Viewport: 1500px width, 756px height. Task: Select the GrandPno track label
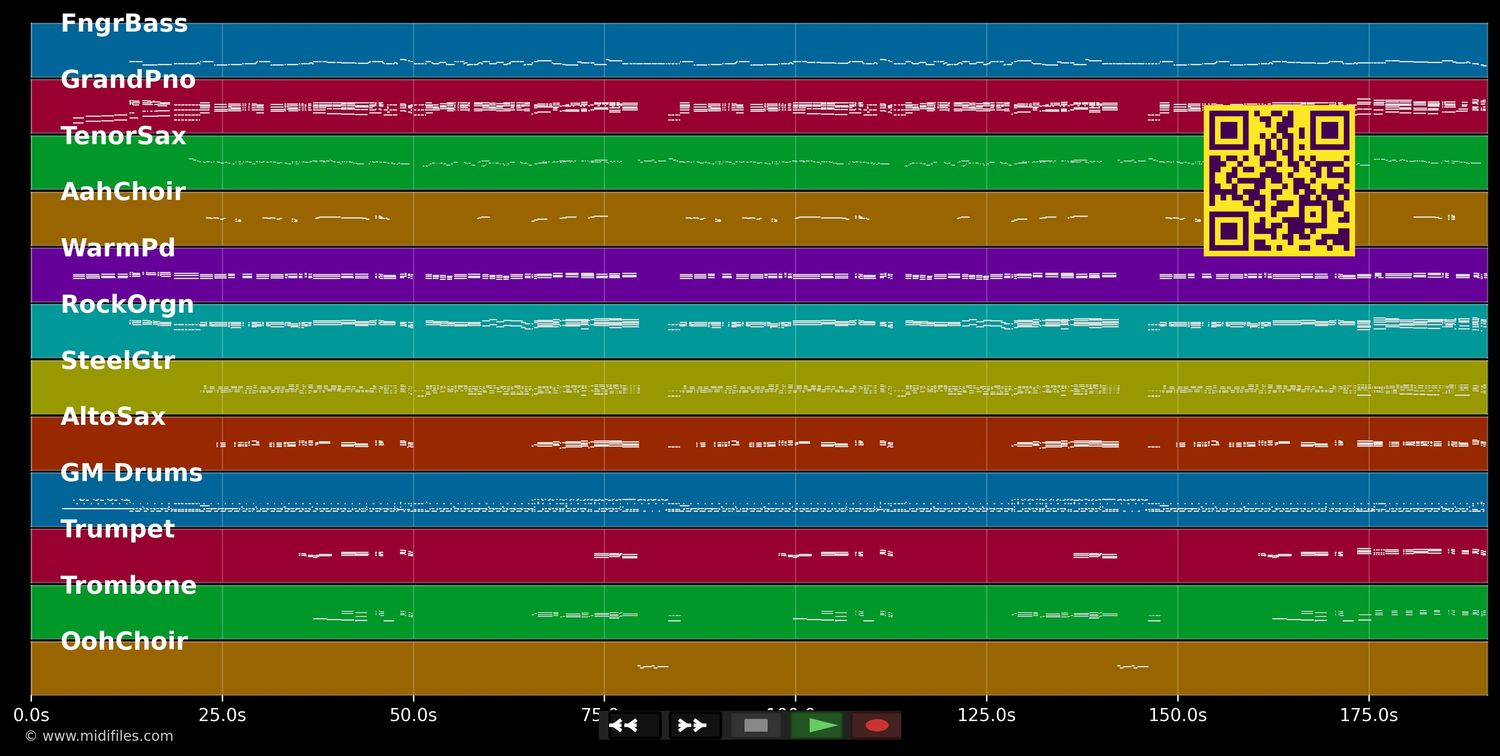(x=128, y=80)
